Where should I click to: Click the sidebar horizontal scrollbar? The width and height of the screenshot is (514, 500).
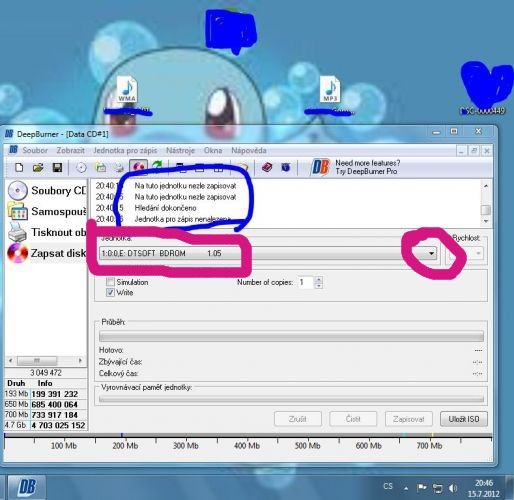click(45, 360)
